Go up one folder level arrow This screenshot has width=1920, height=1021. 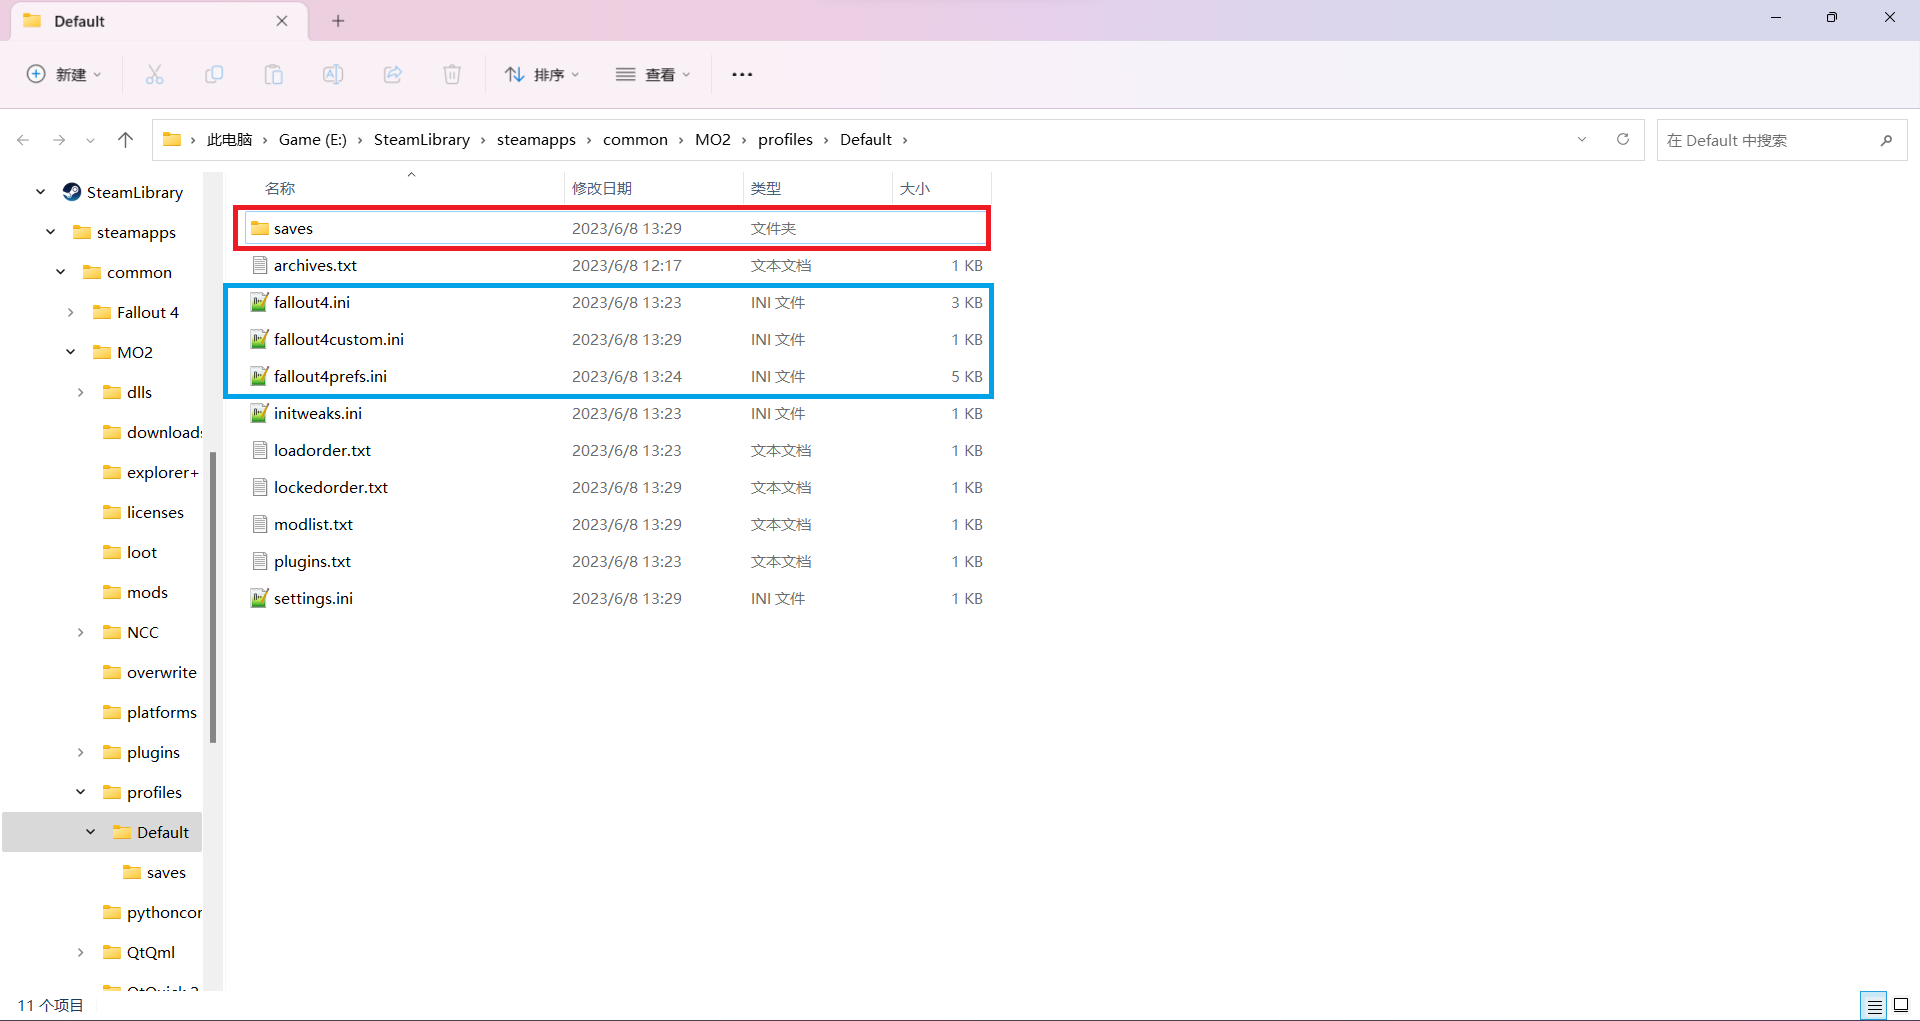click(x=125, y=140)
